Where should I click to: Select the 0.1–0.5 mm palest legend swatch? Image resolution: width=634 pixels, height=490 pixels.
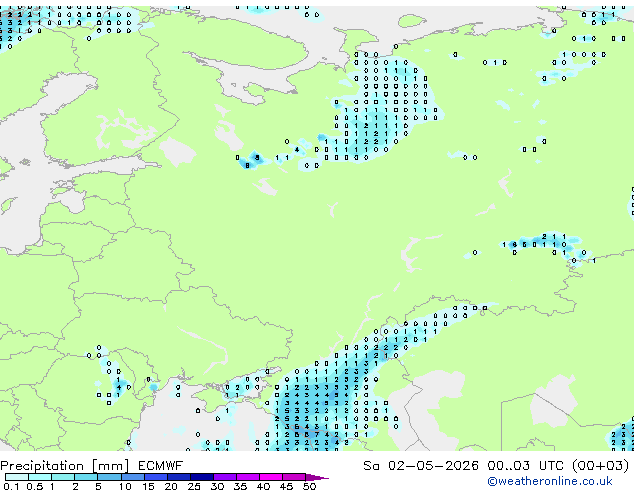pyautogui.click(x=17, y=477)
